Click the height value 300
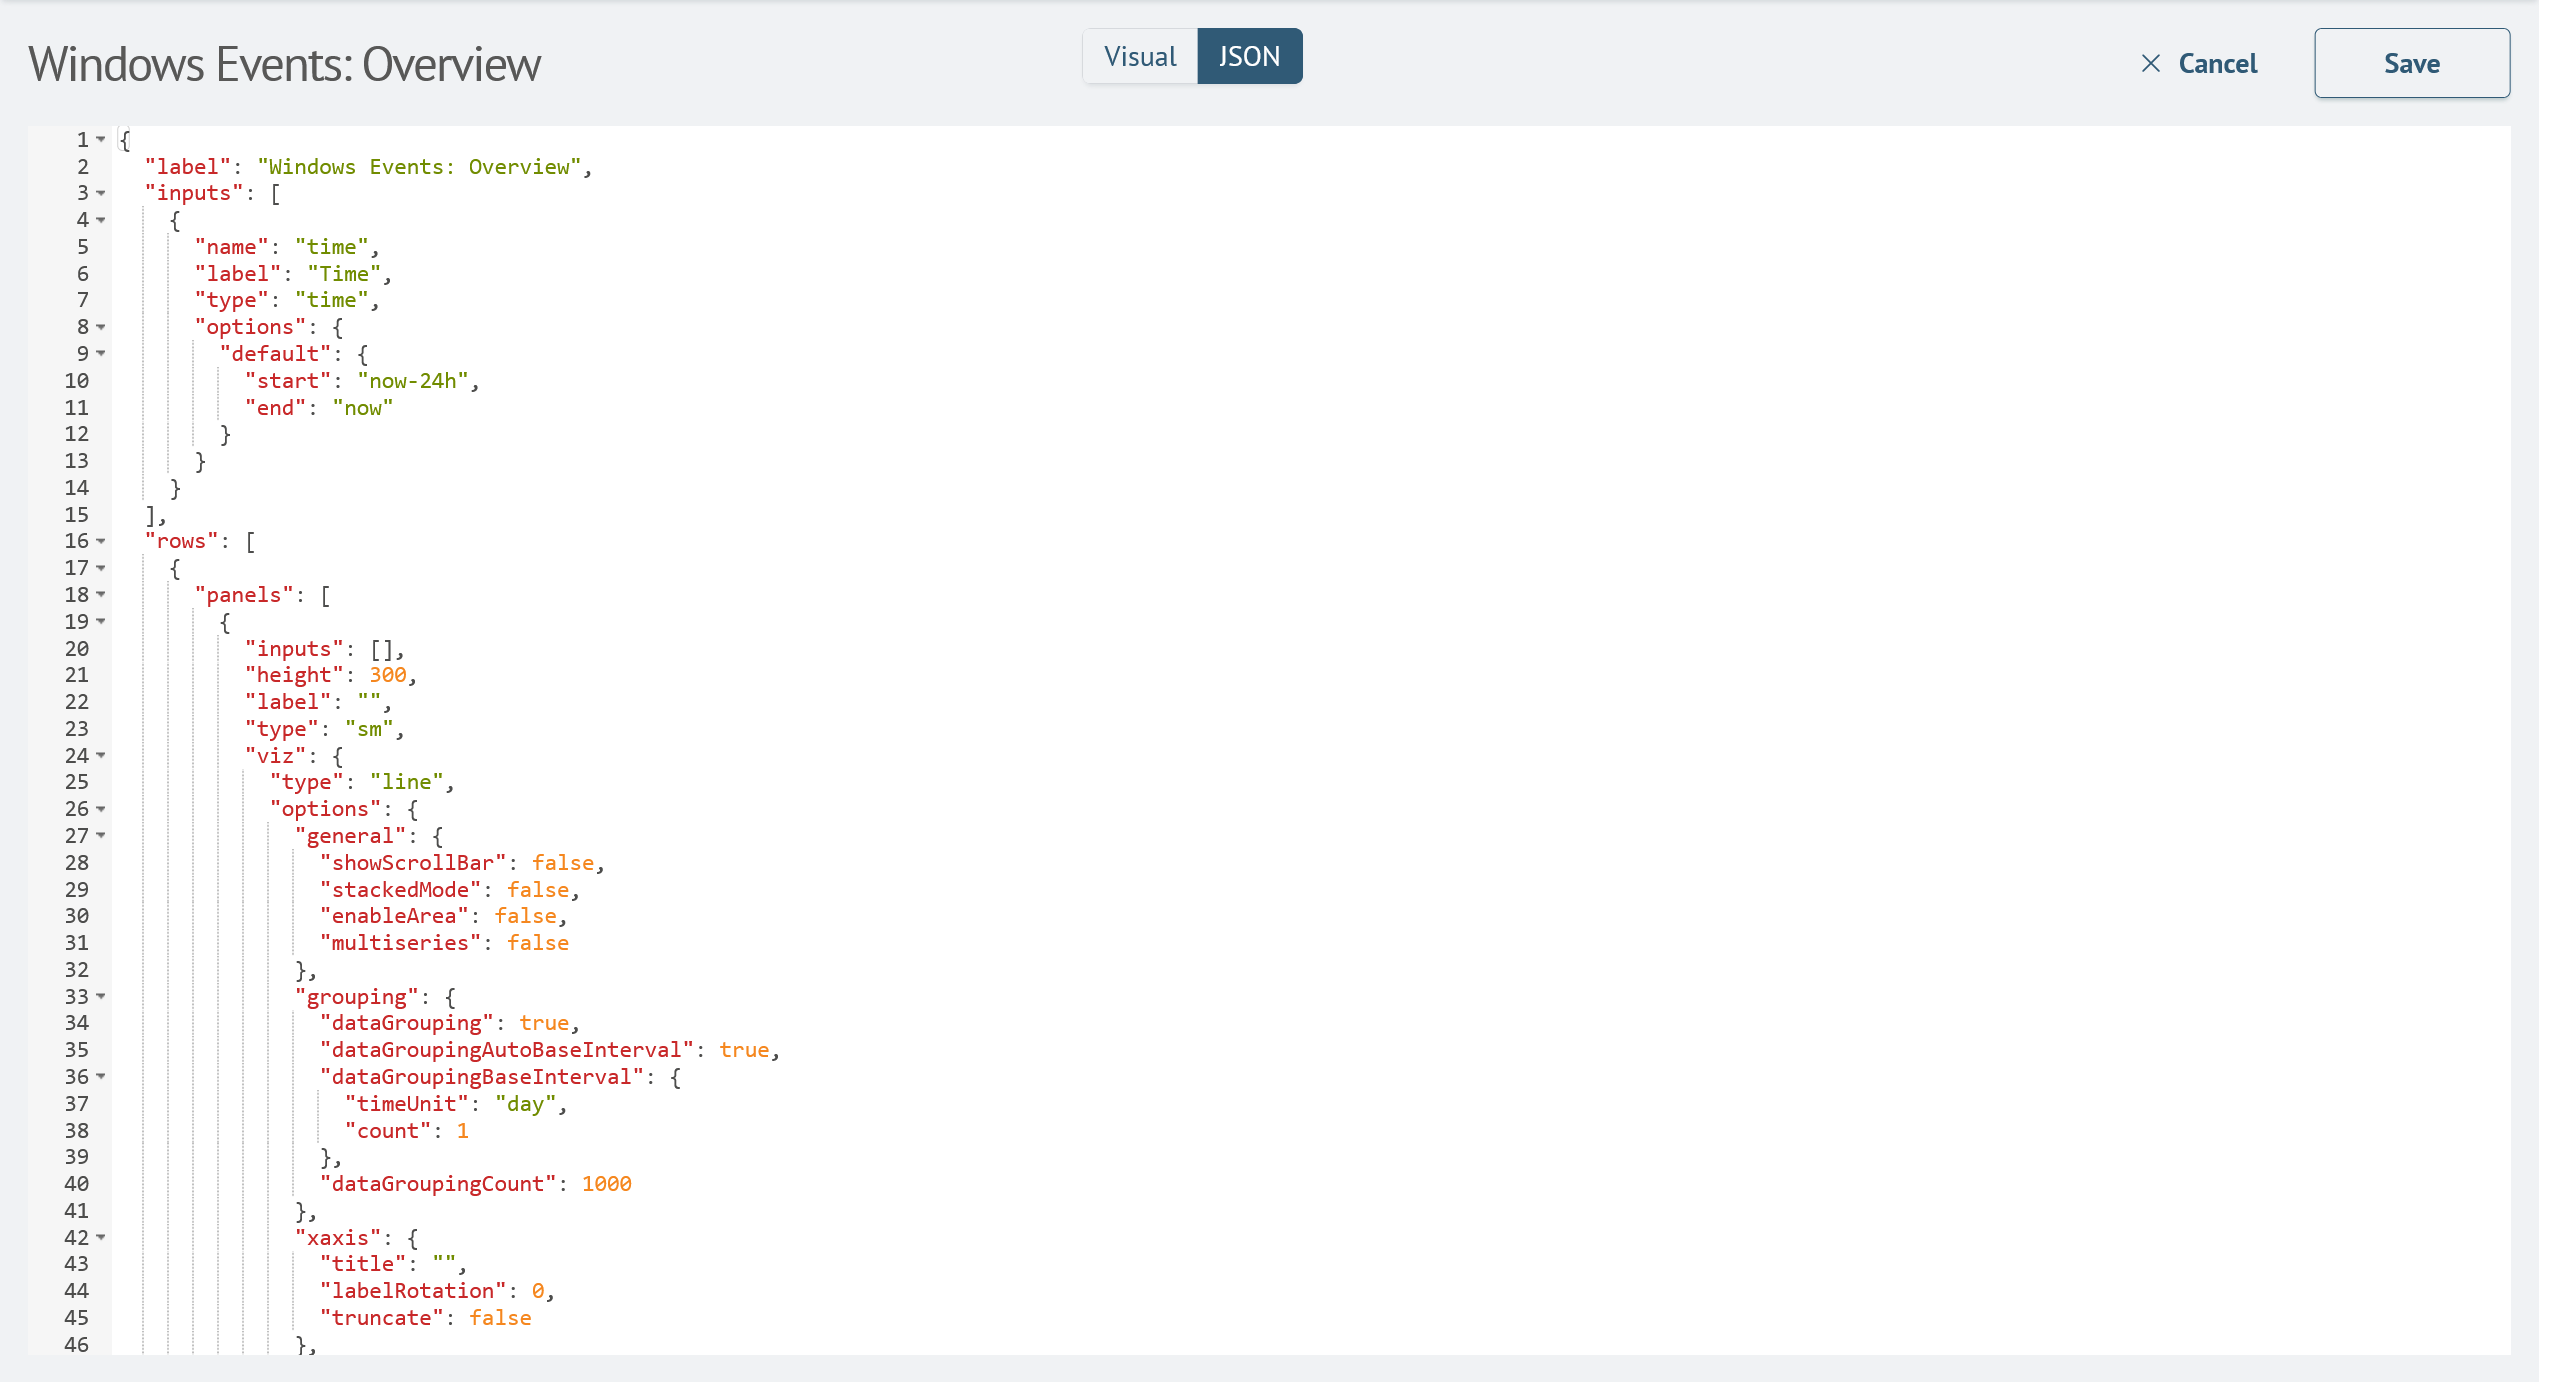Screen dimensions: 2559x1394 (388, 675)
